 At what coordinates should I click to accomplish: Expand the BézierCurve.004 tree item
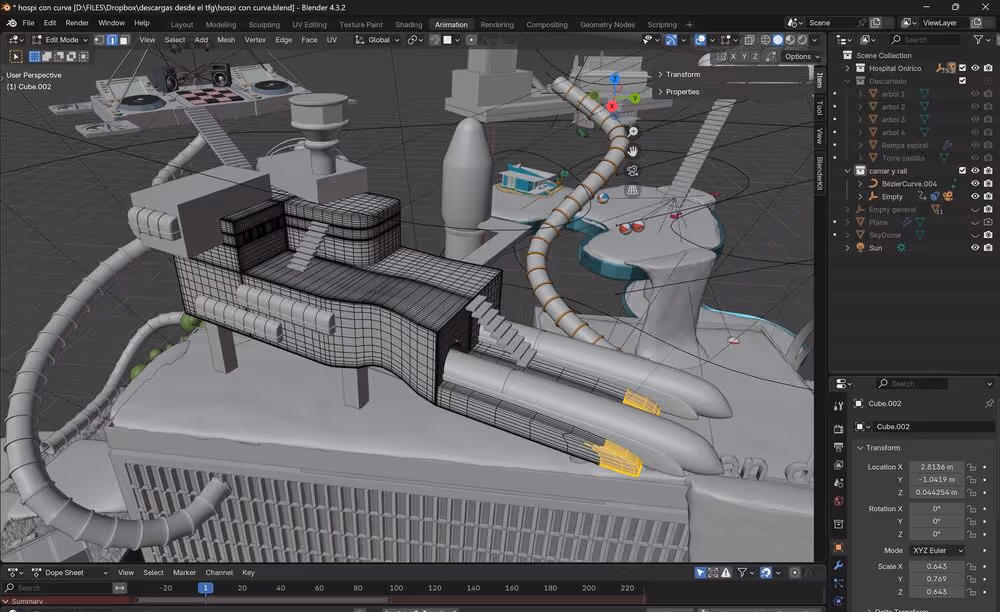tap(859, 183)
